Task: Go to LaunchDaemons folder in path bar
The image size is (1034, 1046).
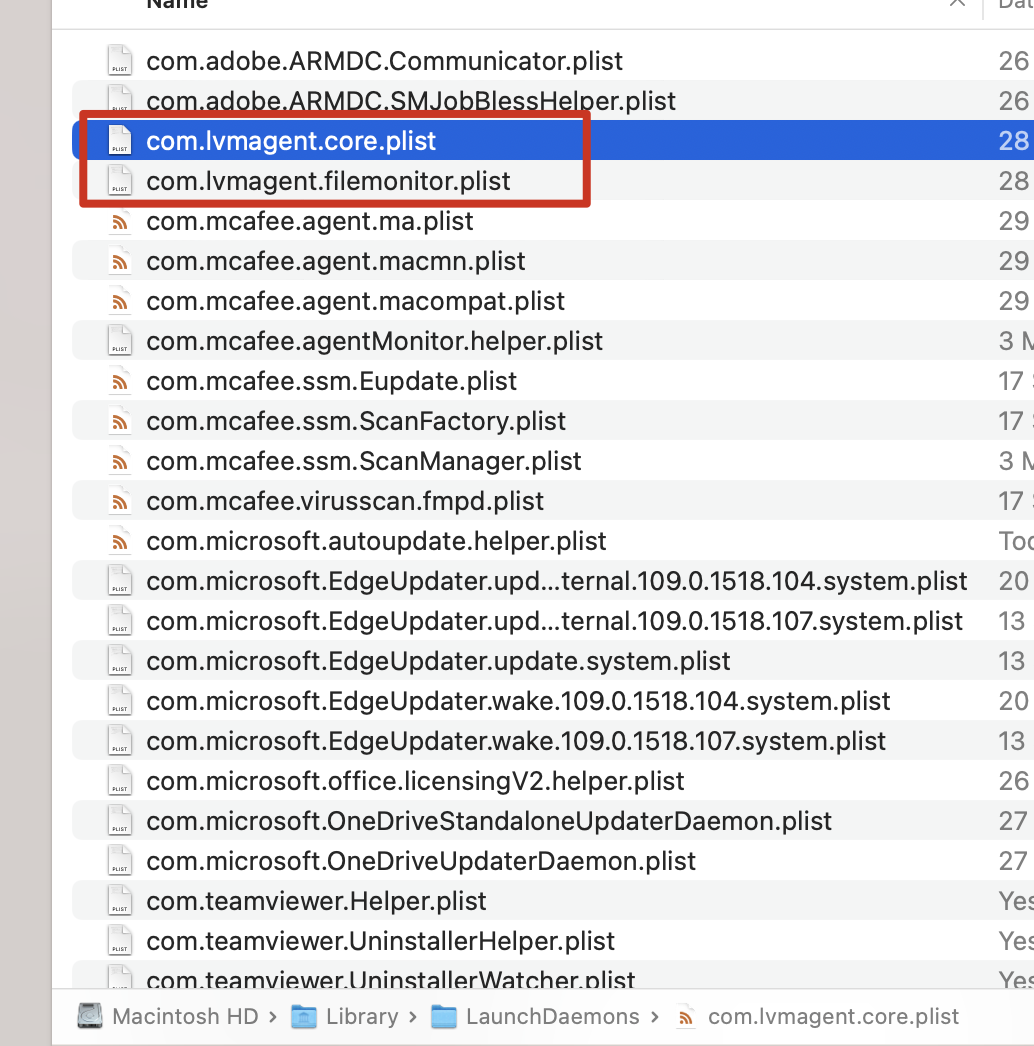Action: click(x=552, y=1017)
